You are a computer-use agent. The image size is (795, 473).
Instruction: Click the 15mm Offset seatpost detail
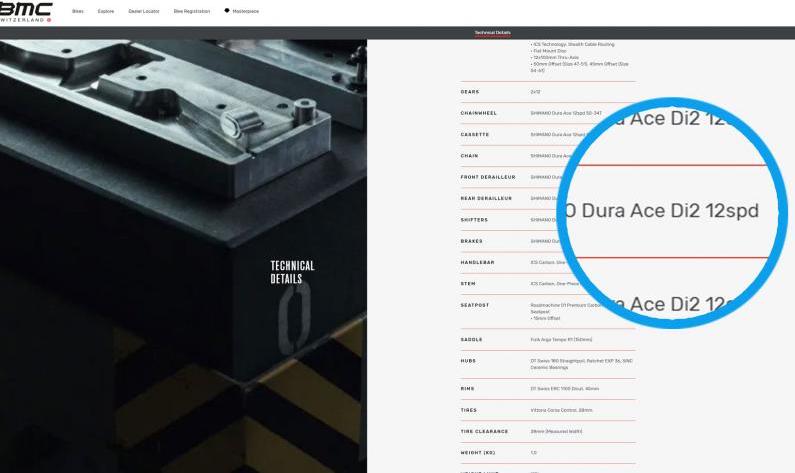click(x=546, y=318)
